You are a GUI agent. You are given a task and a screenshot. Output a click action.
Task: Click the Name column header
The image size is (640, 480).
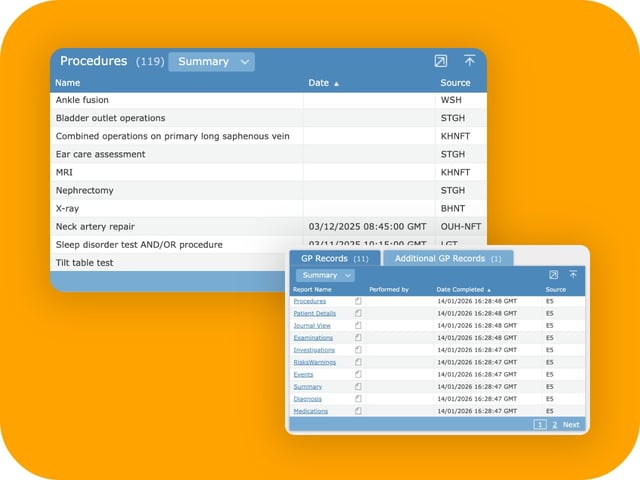68,83
